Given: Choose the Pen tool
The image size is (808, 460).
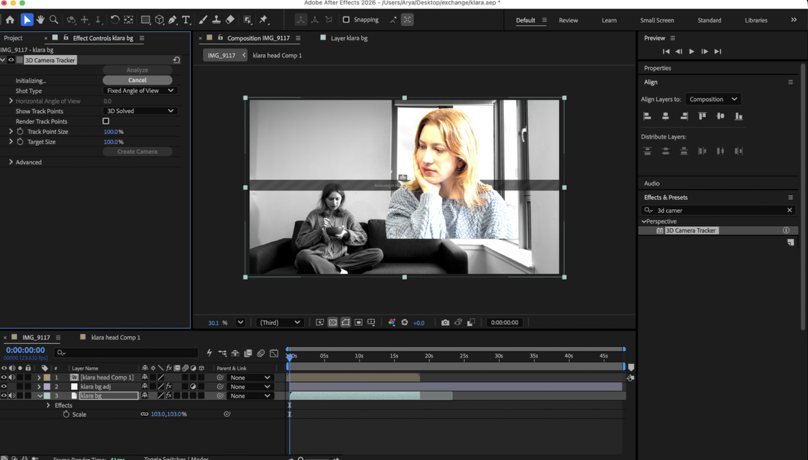Looking at the screenshot, I should pyautogui.click(x=173, y=20).
